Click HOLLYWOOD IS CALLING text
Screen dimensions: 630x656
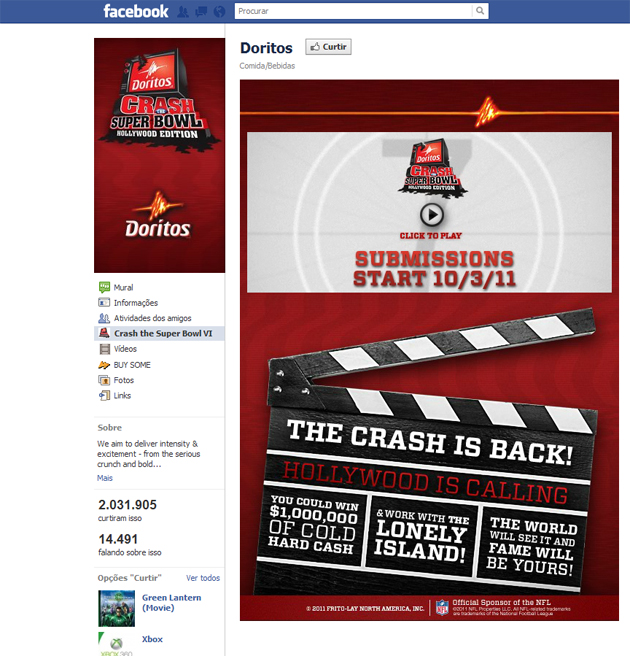425,483
